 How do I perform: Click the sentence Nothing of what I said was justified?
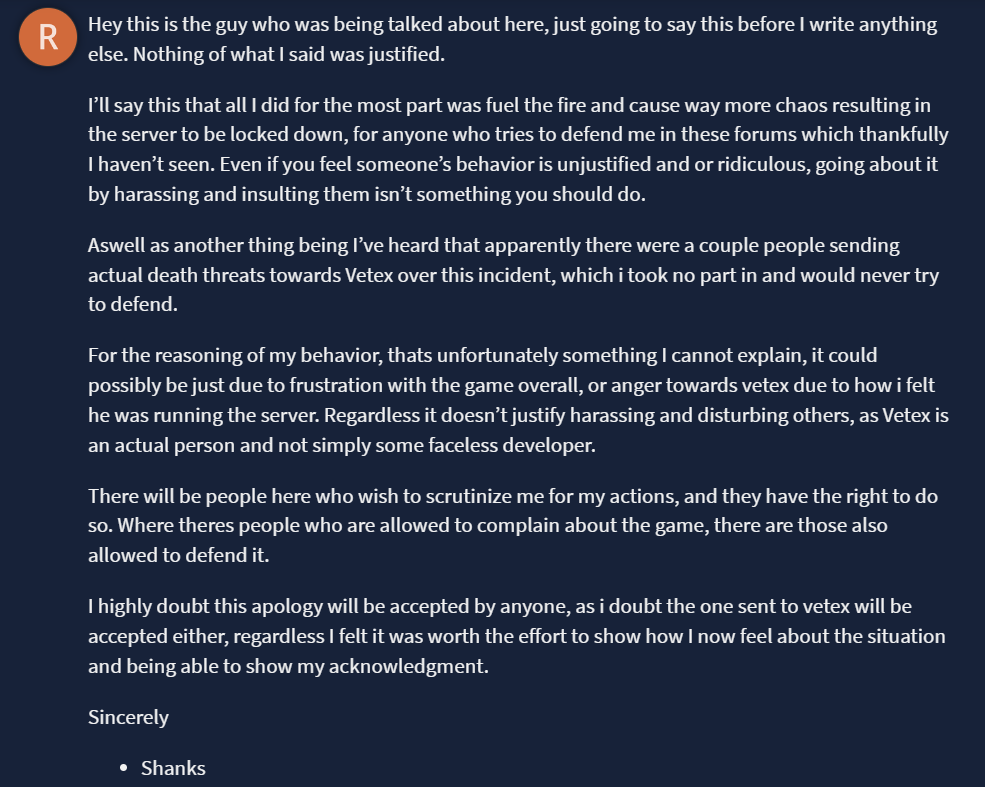tap(289, 54)
